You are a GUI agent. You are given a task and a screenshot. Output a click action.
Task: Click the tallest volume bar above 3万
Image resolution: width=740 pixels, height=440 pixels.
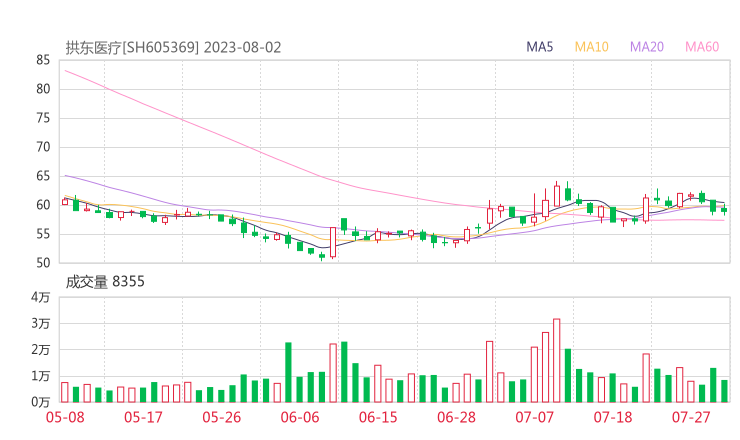[556, 361]
